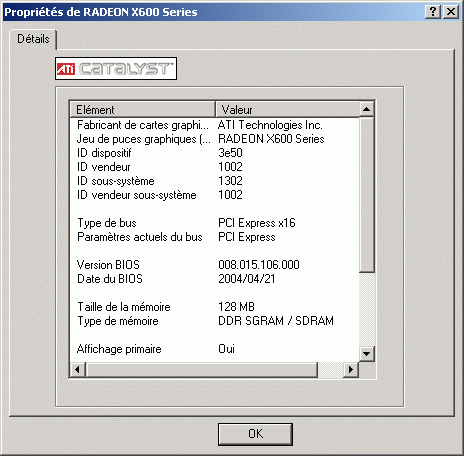Click the value 008.015.106.000
The image size is (464, 456).
coord(259,265)
